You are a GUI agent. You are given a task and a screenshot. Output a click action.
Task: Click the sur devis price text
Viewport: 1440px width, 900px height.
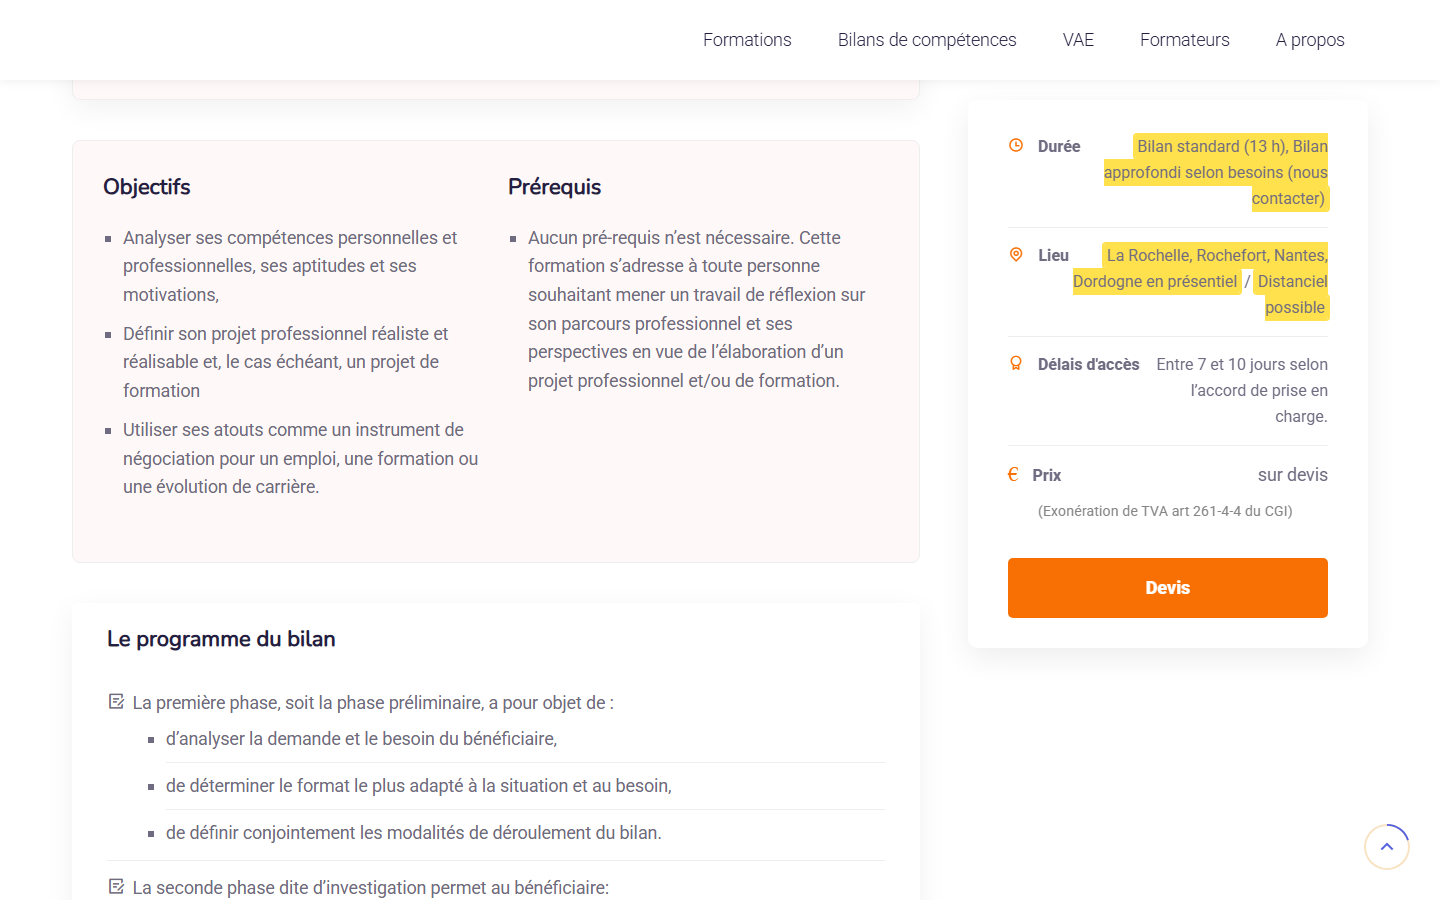[x=1293, y=475]
